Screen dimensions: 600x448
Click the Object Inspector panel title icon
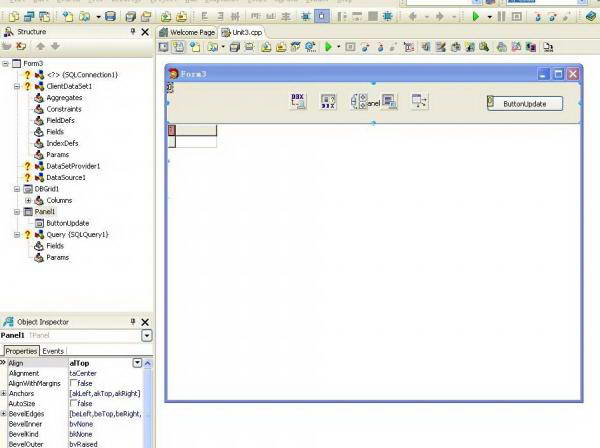click(8, 322)
